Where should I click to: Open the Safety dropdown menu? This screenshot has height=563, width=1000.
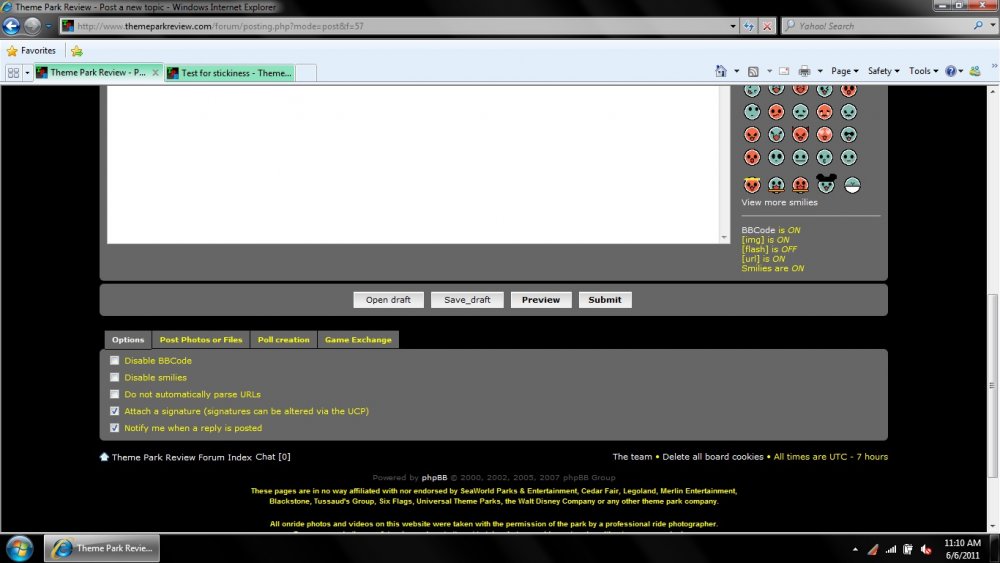(x=883, y=71)
